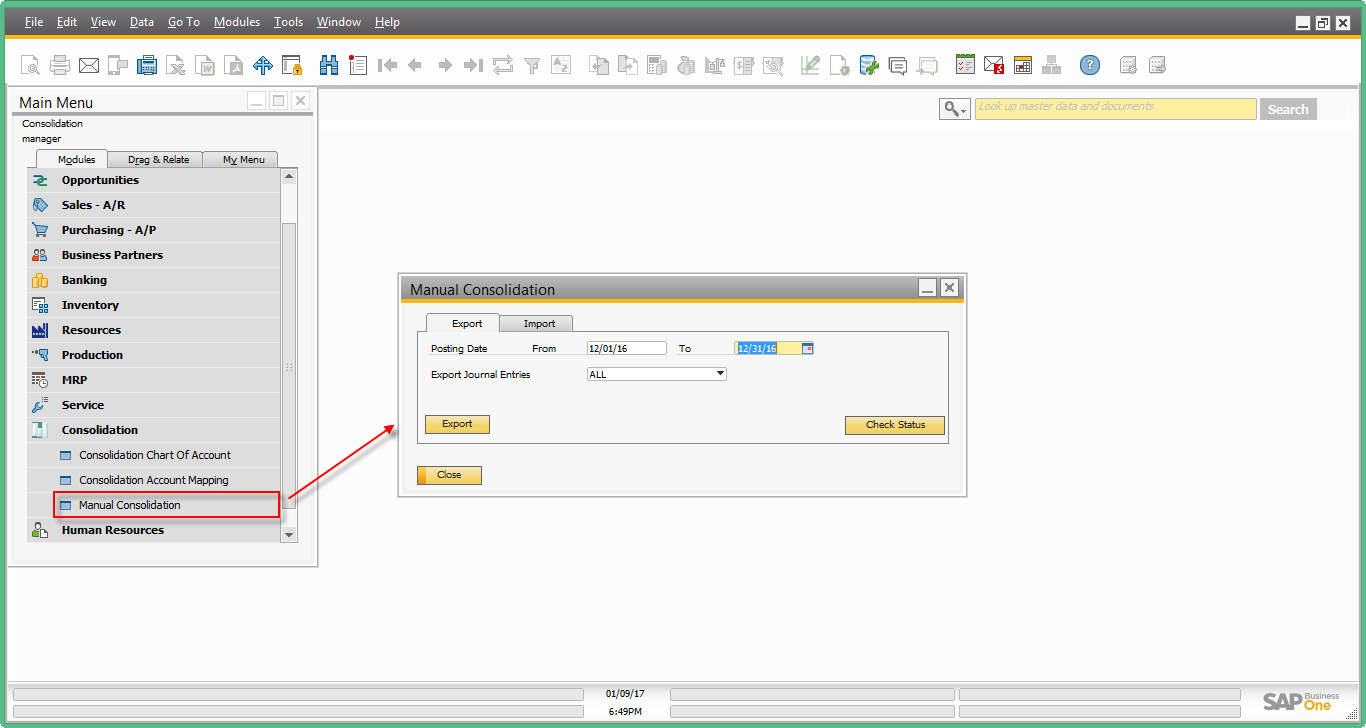Click the Fax toolbar icon
Screen dimensions: 1366x728
[x=147, y=66]
